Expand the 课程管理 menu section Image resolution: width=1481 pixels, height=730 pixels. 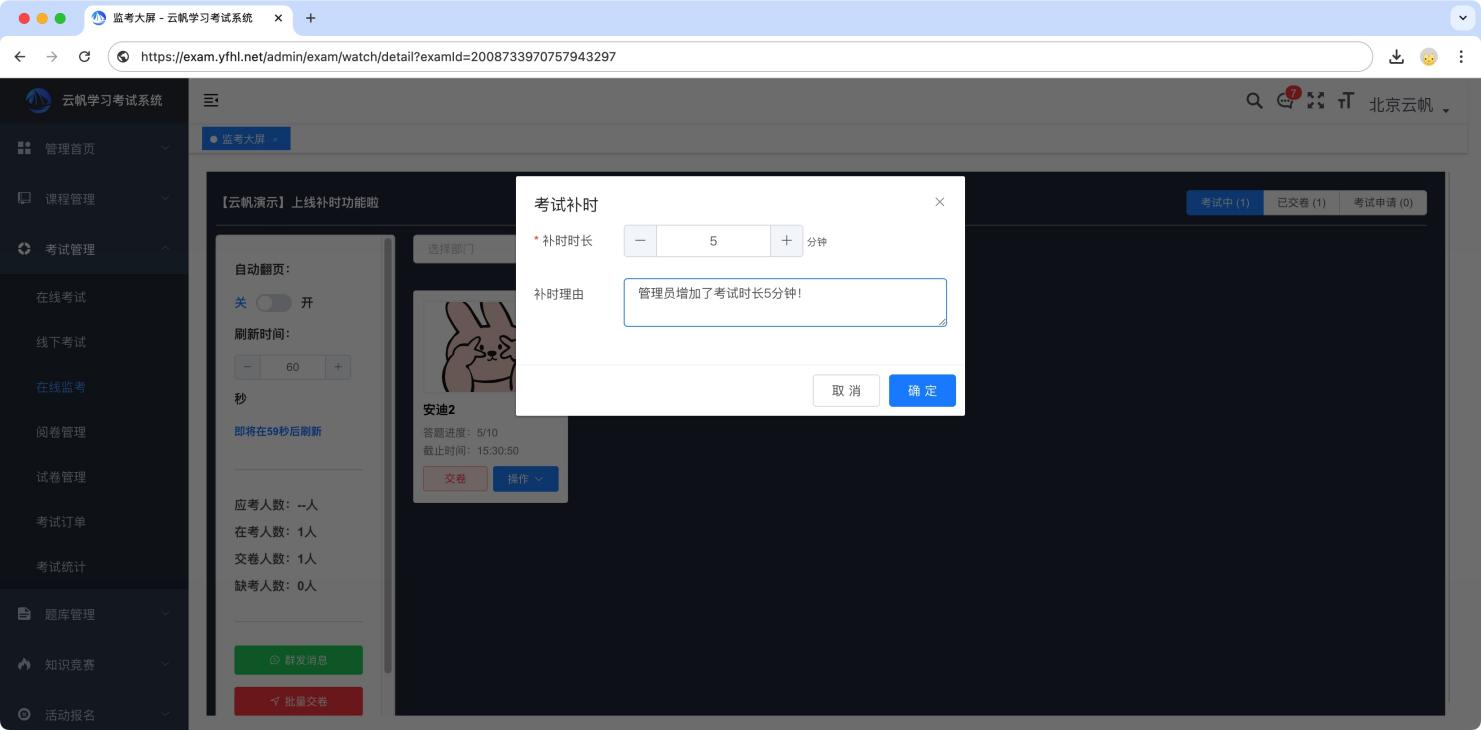pyautogui.click(x=72, y=198)
